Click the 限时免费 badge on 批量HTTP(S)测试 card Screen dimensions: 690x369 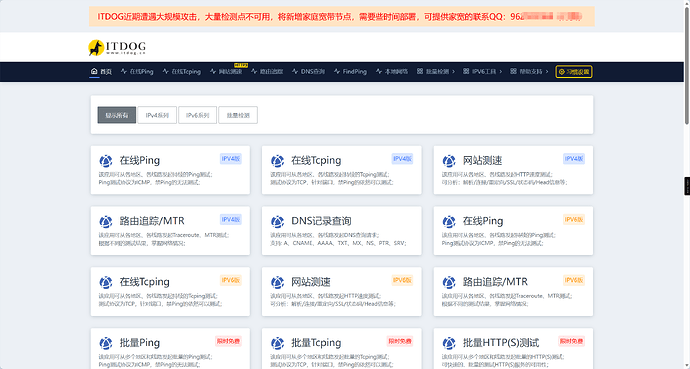[571, 341]
